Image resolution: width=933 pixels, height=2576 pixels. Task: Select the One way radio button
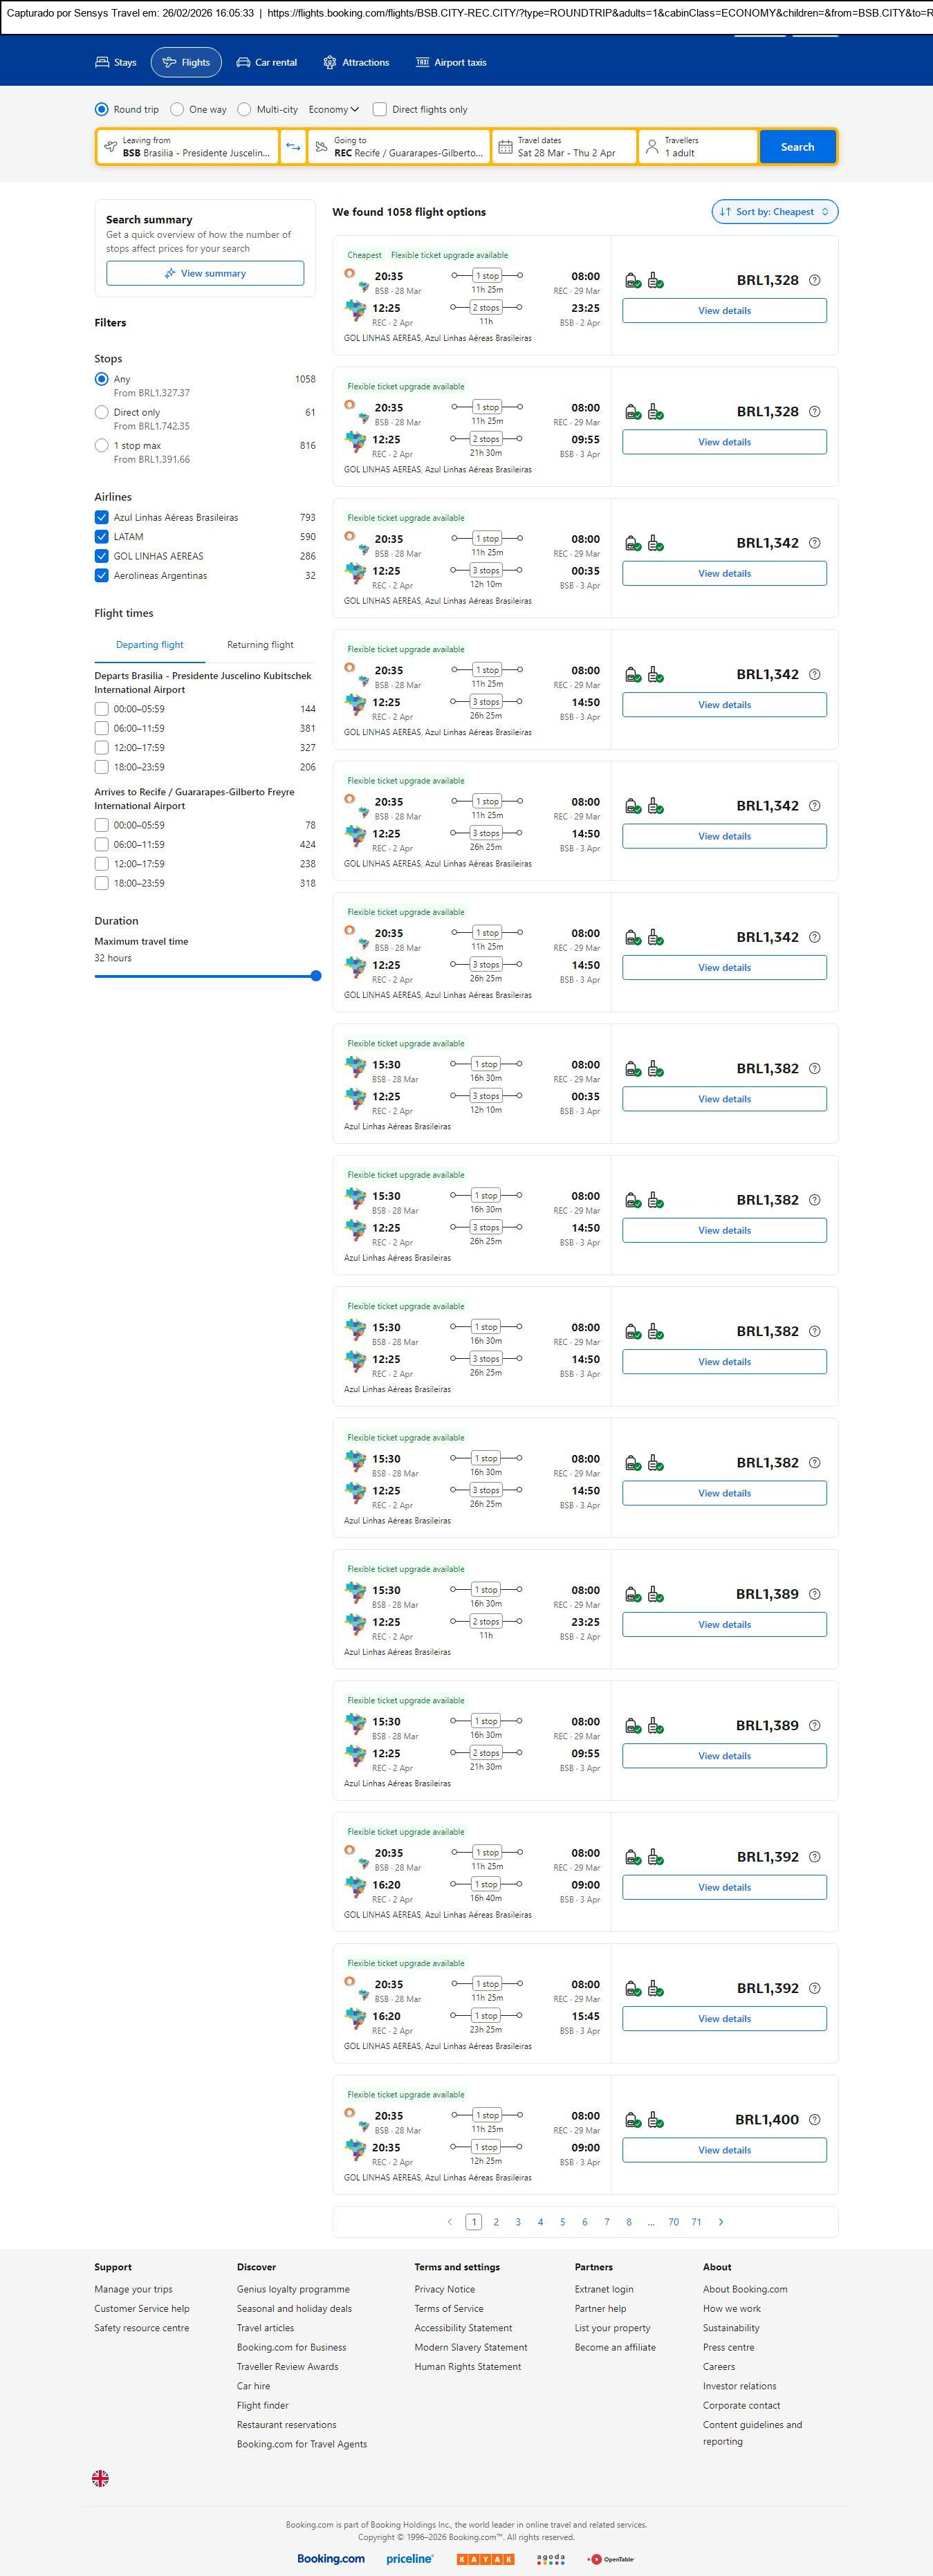tap(177, 109)
